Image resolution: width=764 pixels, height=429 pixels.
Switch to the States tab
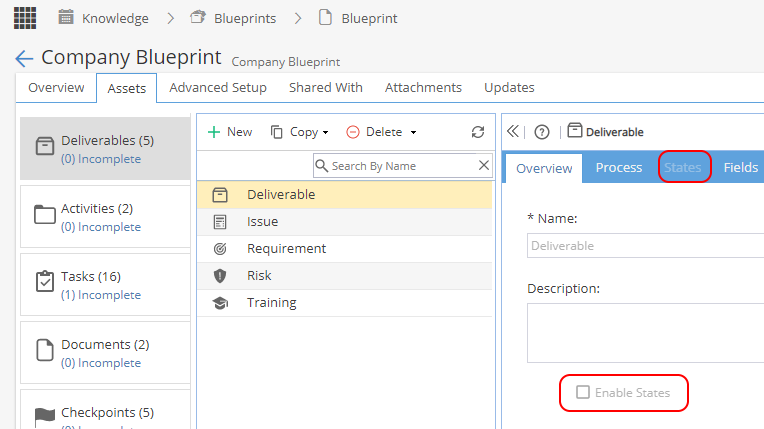click(x=683, y=168)
